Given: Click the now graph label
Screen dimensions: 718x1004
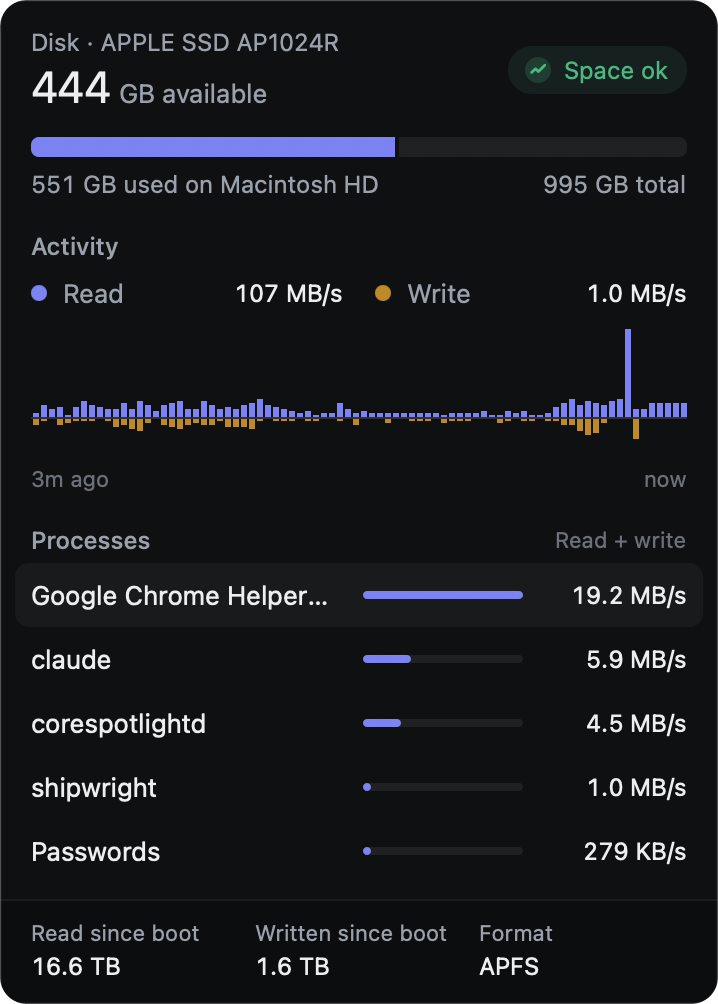Looking at the screenshot, I should 665,480.
